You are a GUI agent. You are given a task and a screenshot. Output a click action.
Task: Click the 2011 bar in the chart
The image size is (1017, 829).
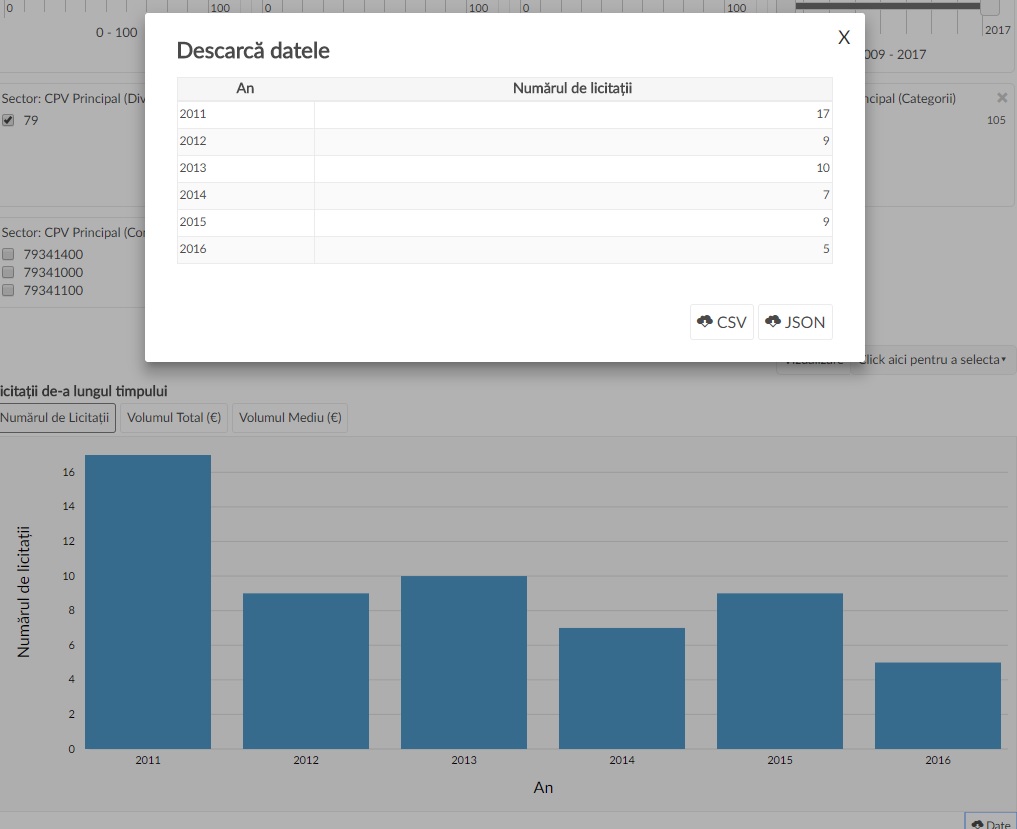pos(148,601)
